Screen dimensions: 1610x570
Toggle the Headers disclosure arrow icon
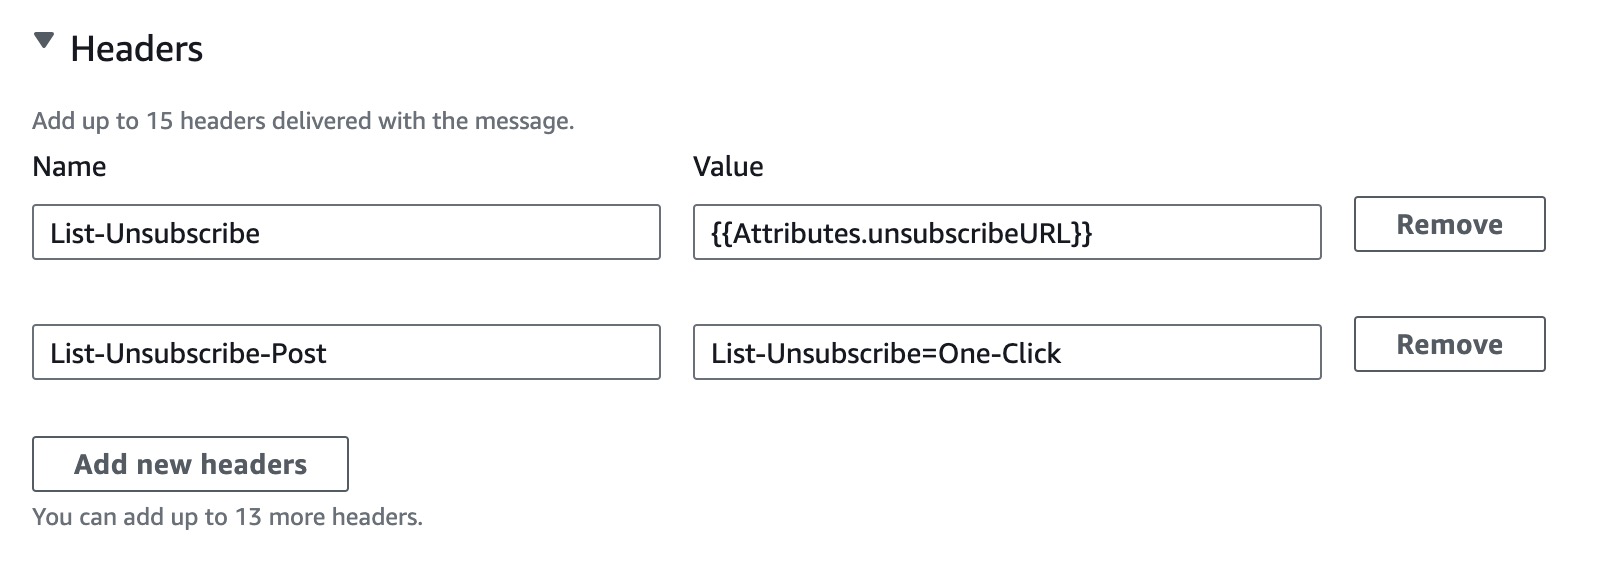[44, 41]
